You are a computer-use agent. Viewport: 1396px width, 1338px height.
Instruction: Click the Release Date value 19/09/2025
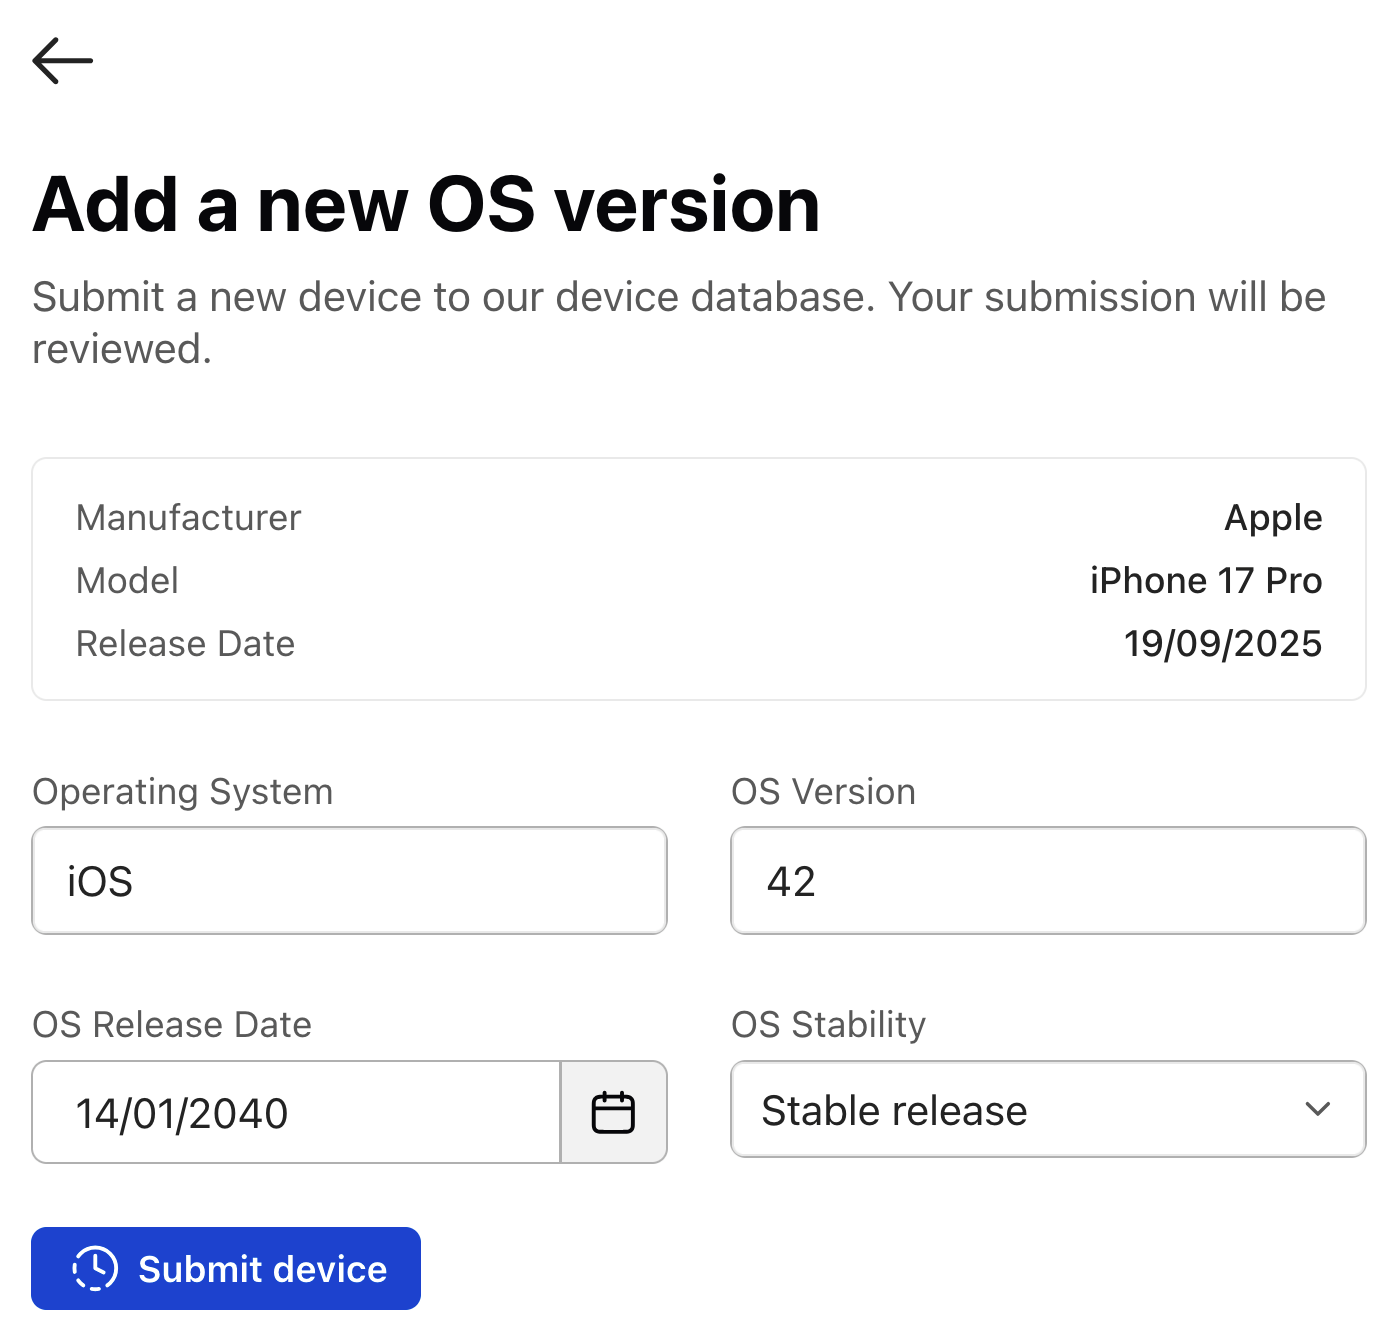point(1222,643)
